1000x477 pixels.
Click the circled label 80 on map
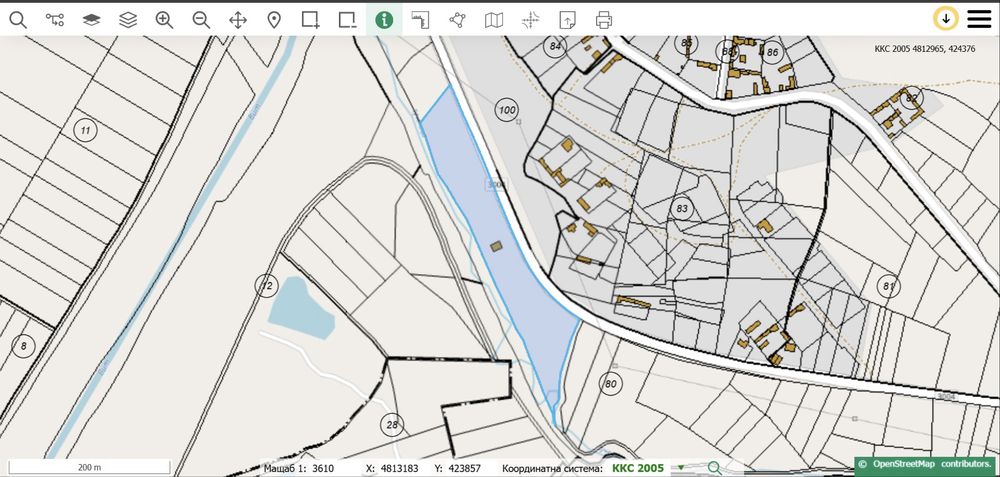point(611,384)
